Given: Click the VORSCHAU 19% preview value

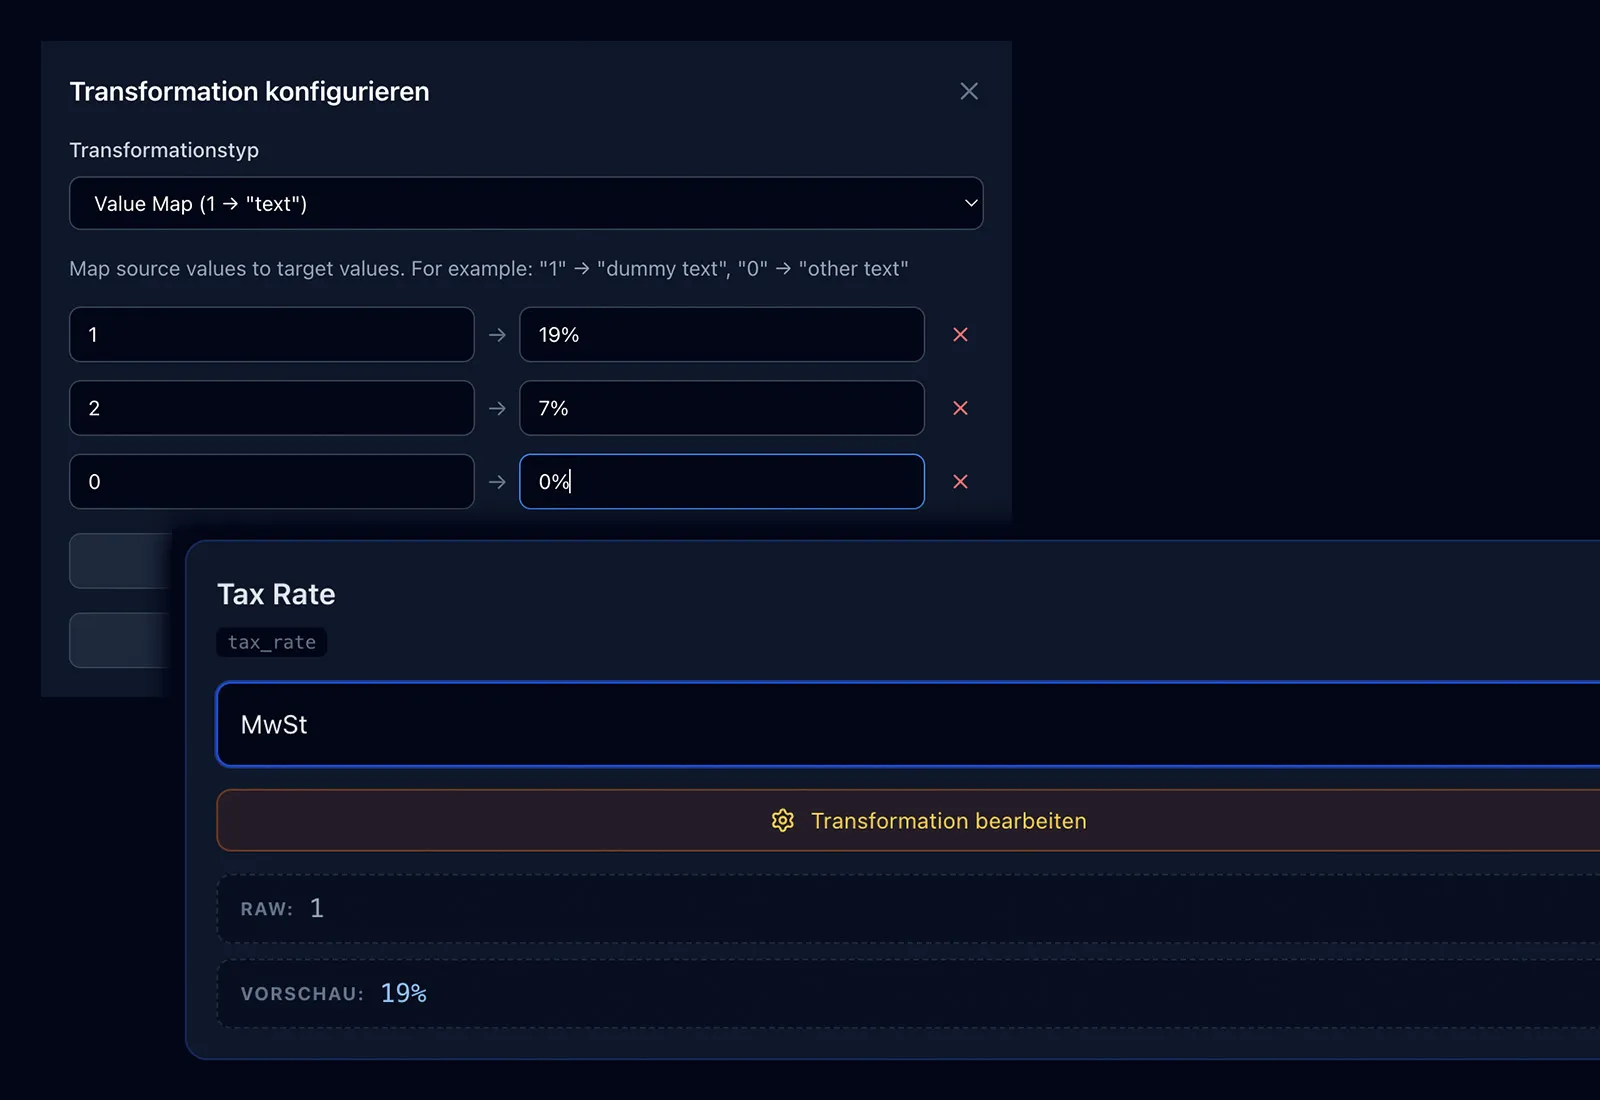Looking at the screenshot, I should (x=404, y=993).
